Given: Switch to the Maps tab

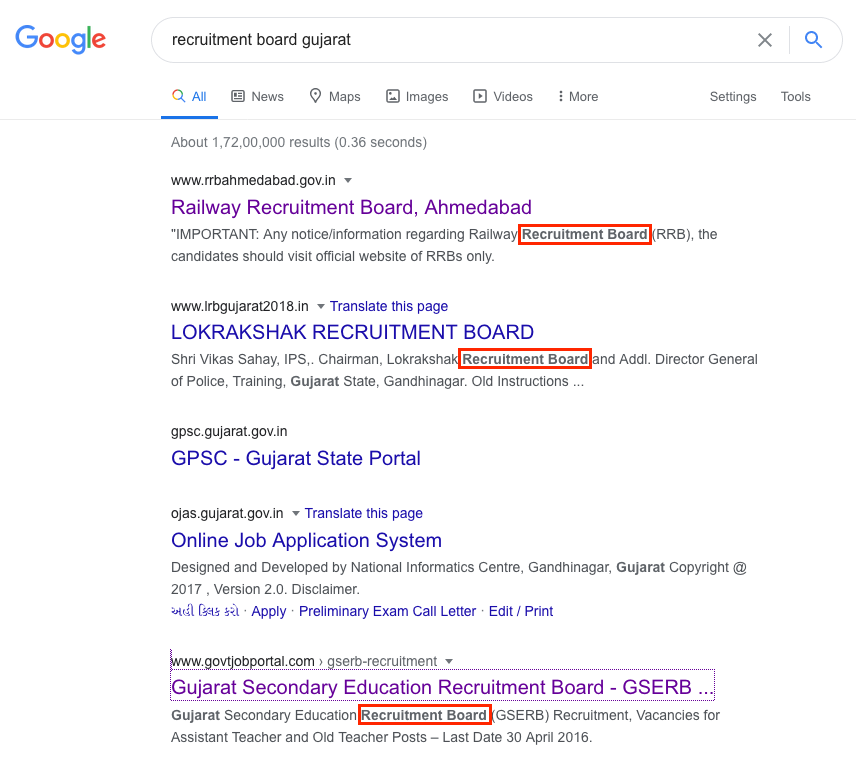Looking at the screenshot, I should click(334, 97).
